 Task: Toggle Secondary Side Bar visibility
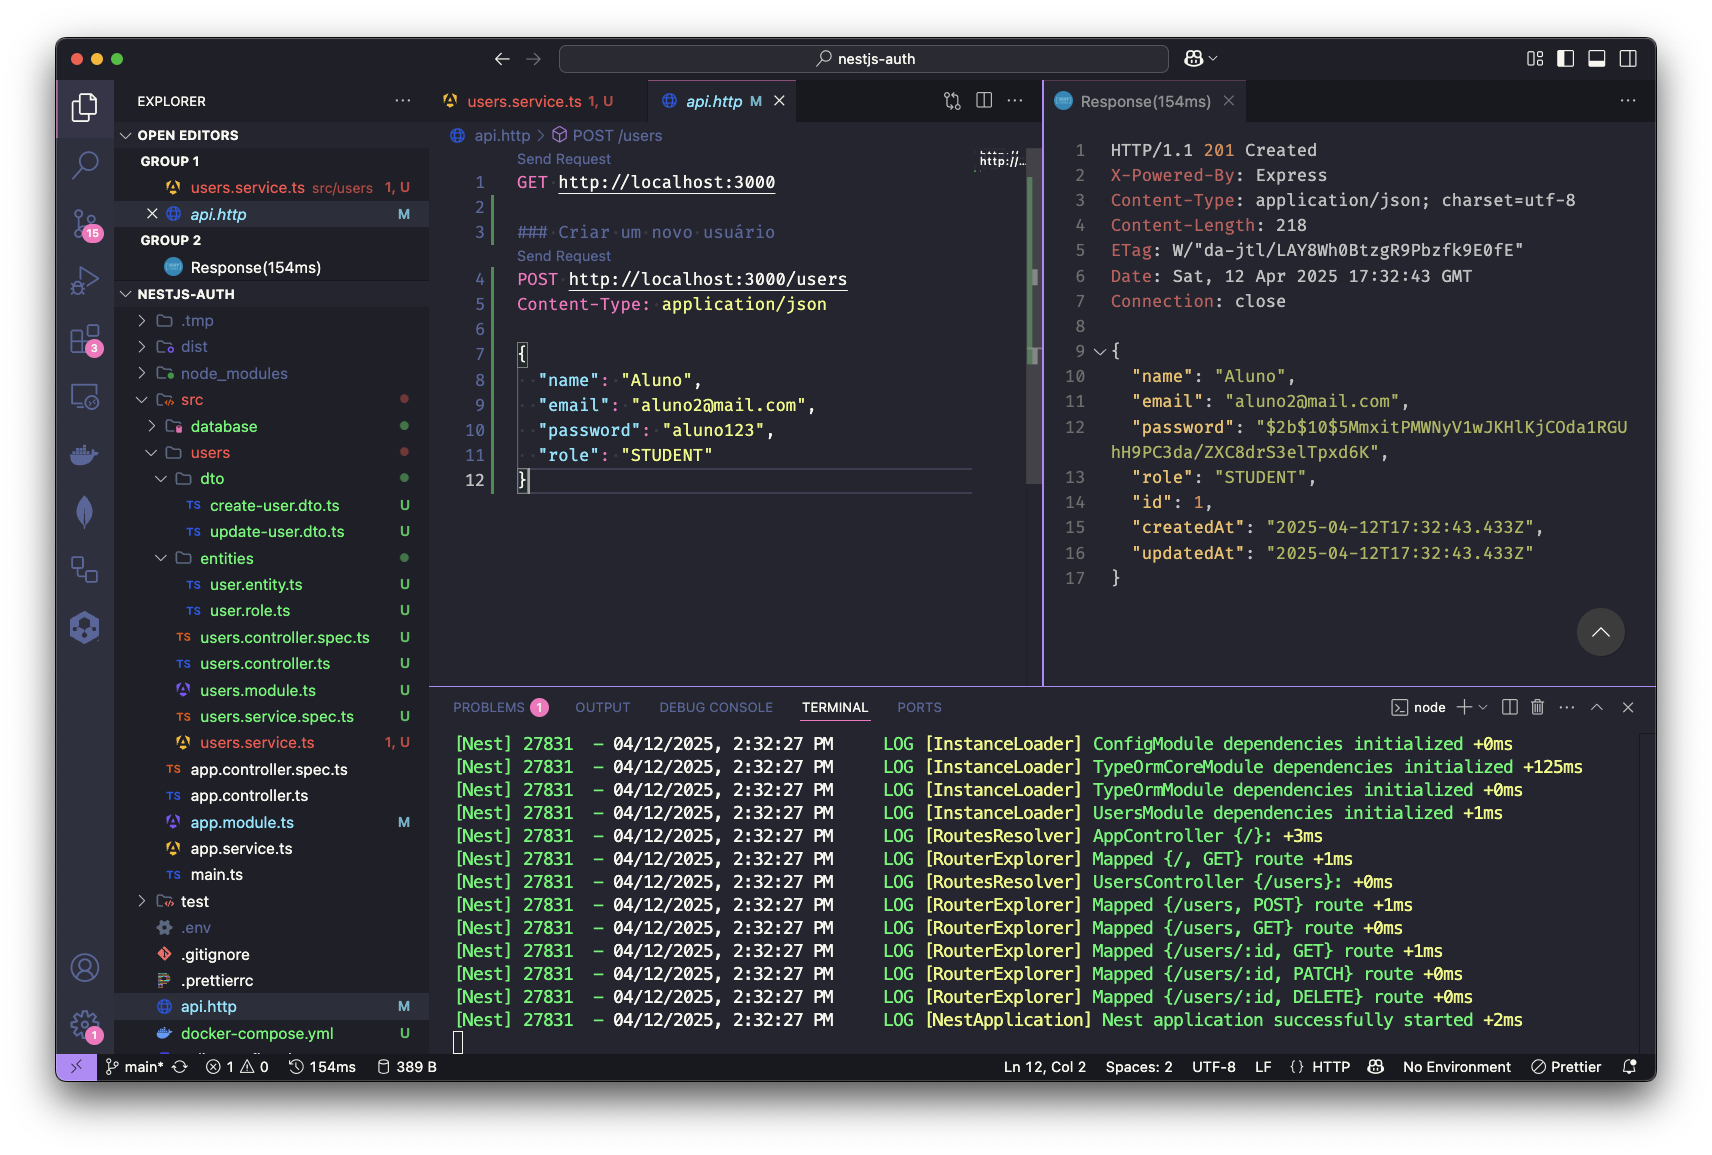pyautogui.click(x=1628, y=59)
